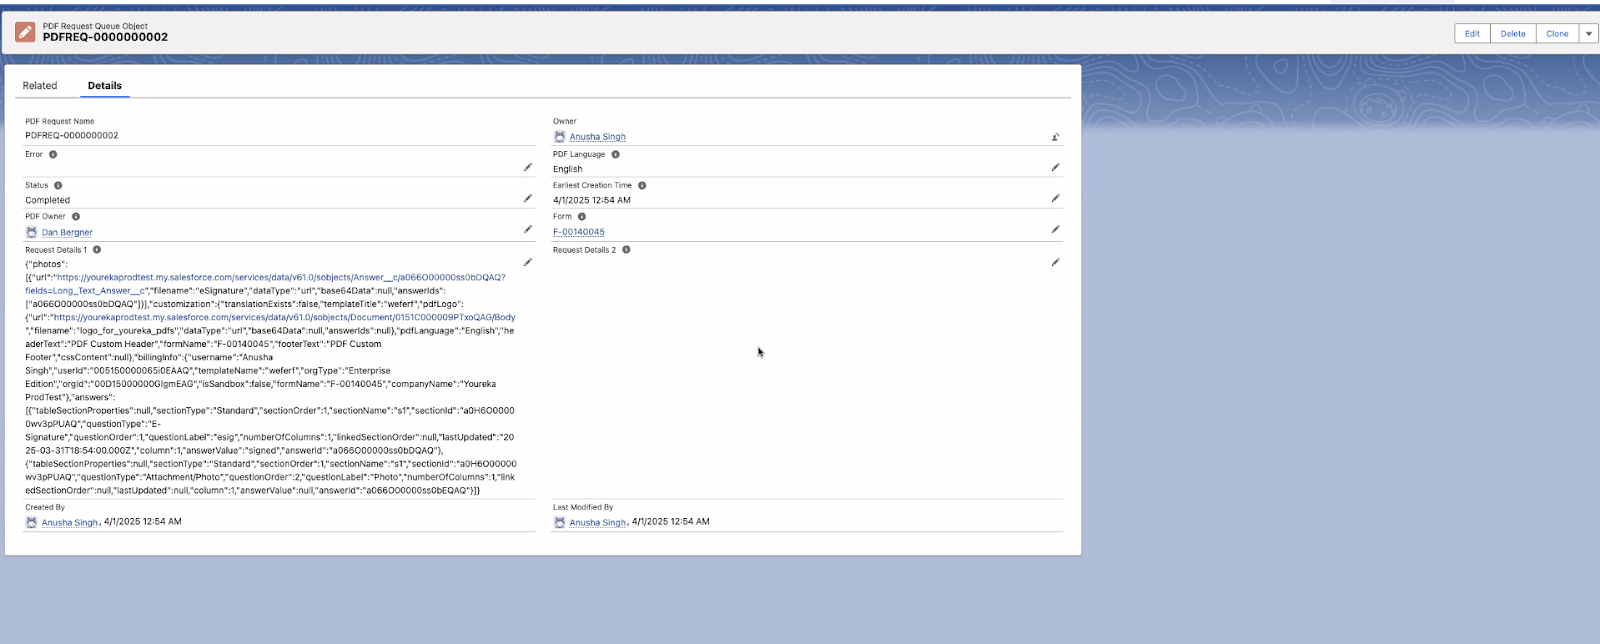The height and width of the screenshot is (644, 1600).
Task: Click the Status value Completed
Action: click(x=47, y=200)
